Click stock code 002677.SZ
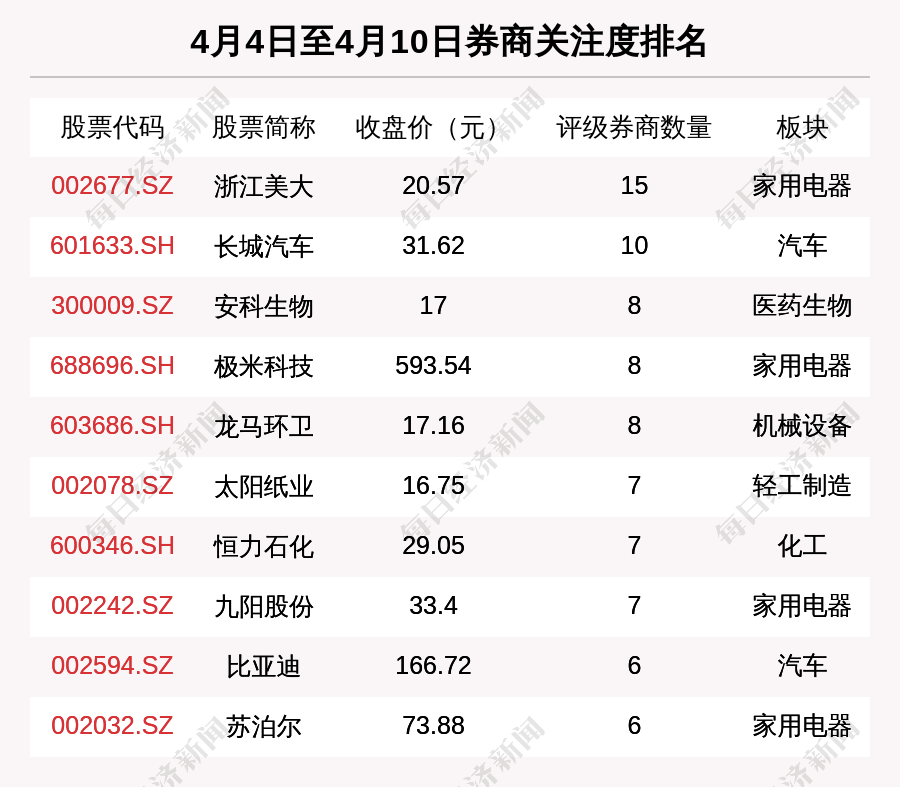 point(112,185)
